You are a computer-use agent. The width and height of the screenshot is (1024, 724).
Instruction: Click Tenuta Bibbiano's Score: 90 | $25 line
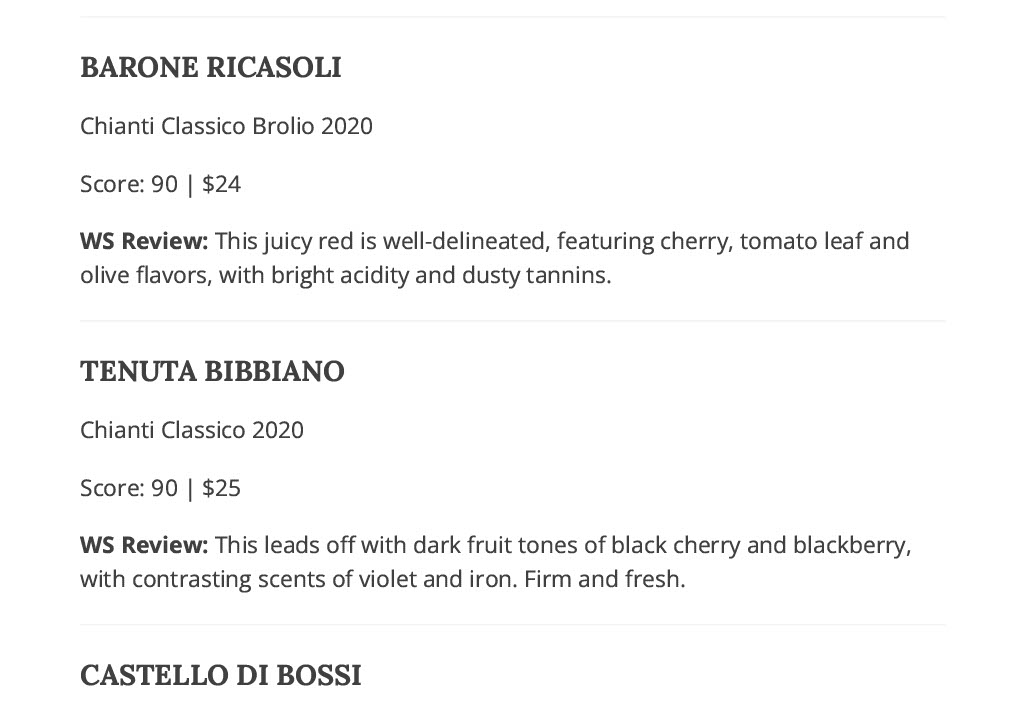click(x=161, y=488)
